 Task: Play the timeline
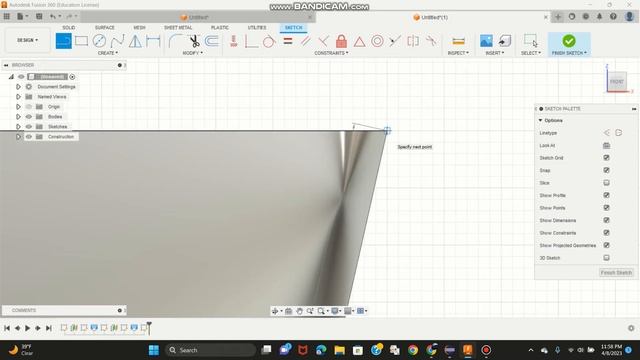[x=27, y=328]
